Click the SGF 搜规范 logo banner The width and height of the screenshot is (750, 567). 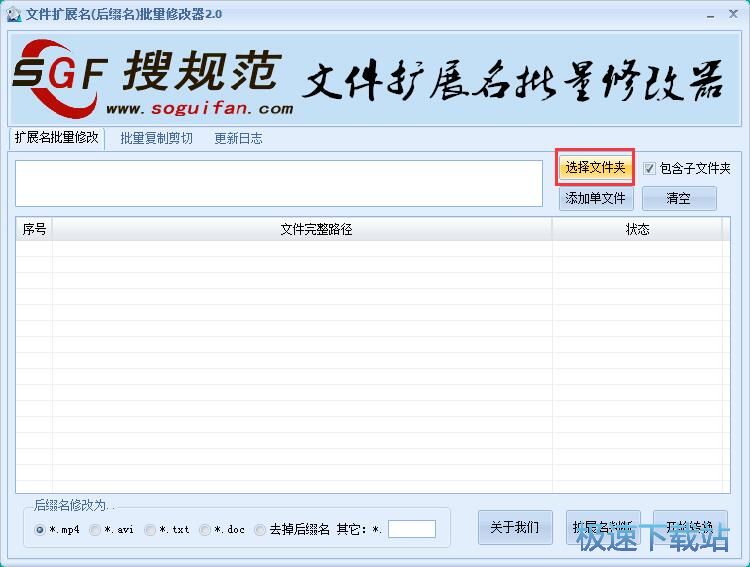(374, 79)
